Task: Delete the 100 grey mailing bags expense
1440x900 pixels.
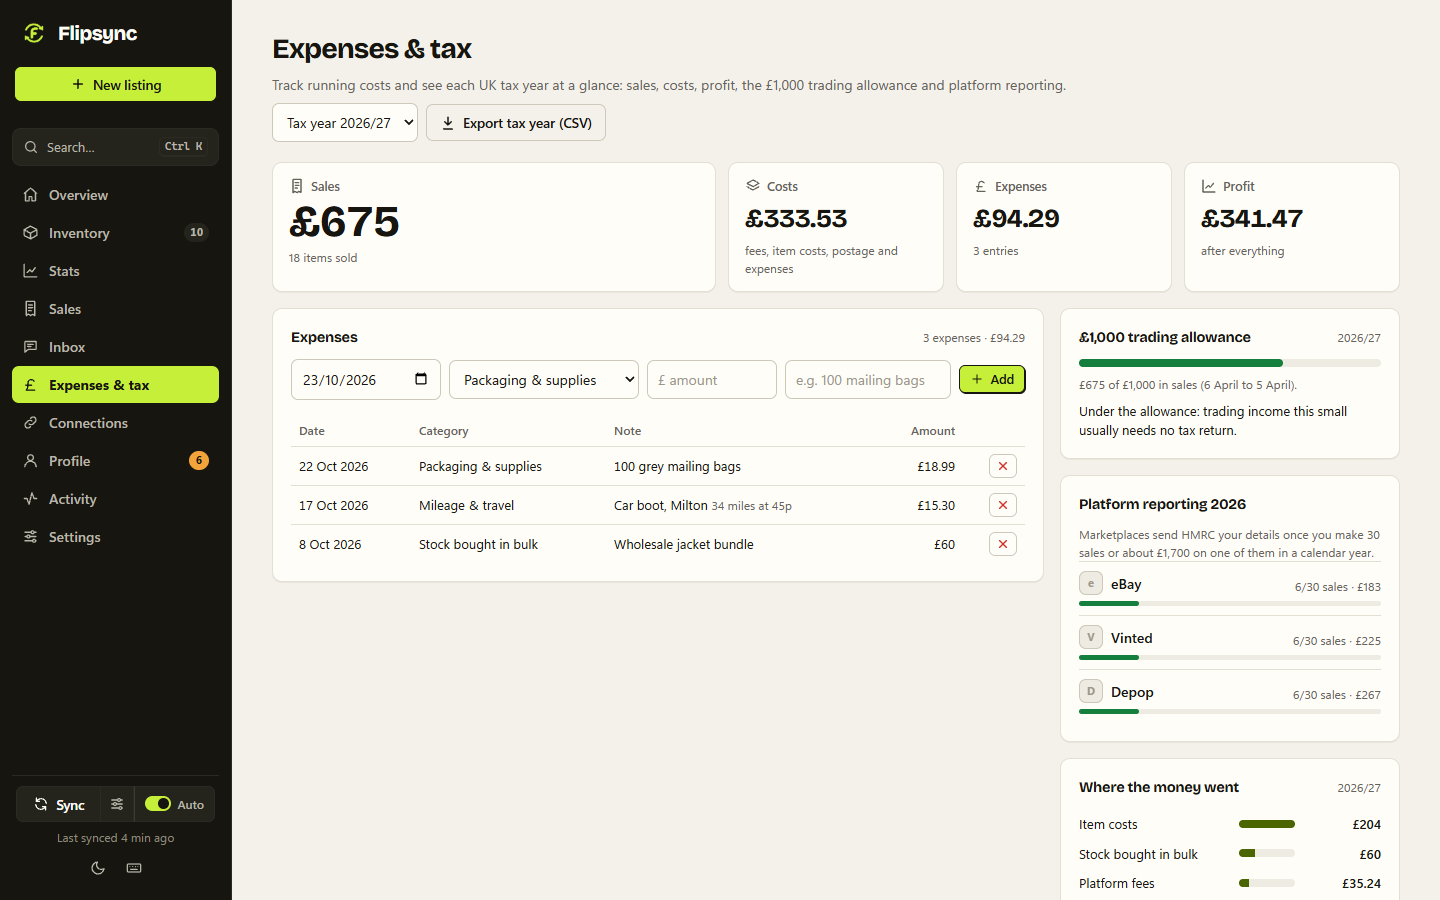Action: (x=1003, y=466)
